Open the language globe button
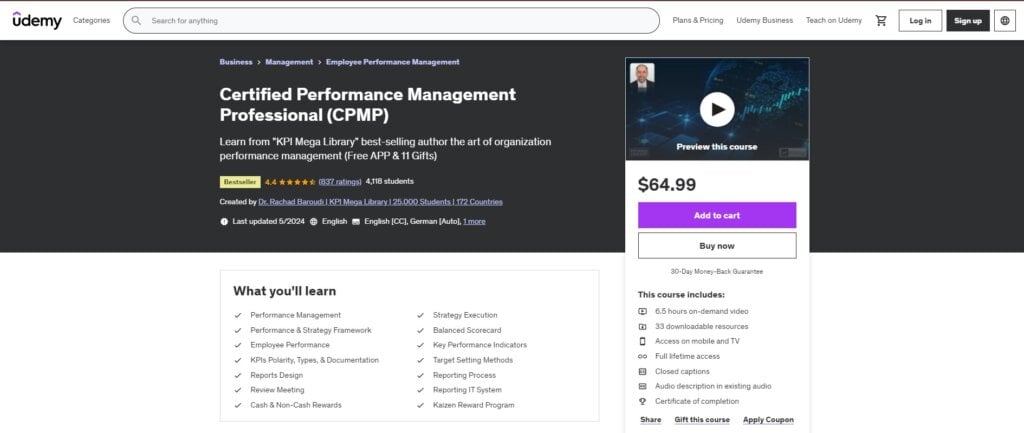 (x=1004, y=20)
